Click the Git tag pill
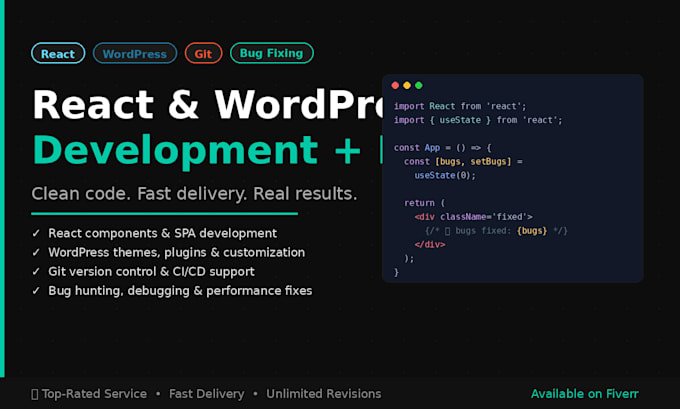 (x=203, y=53)
